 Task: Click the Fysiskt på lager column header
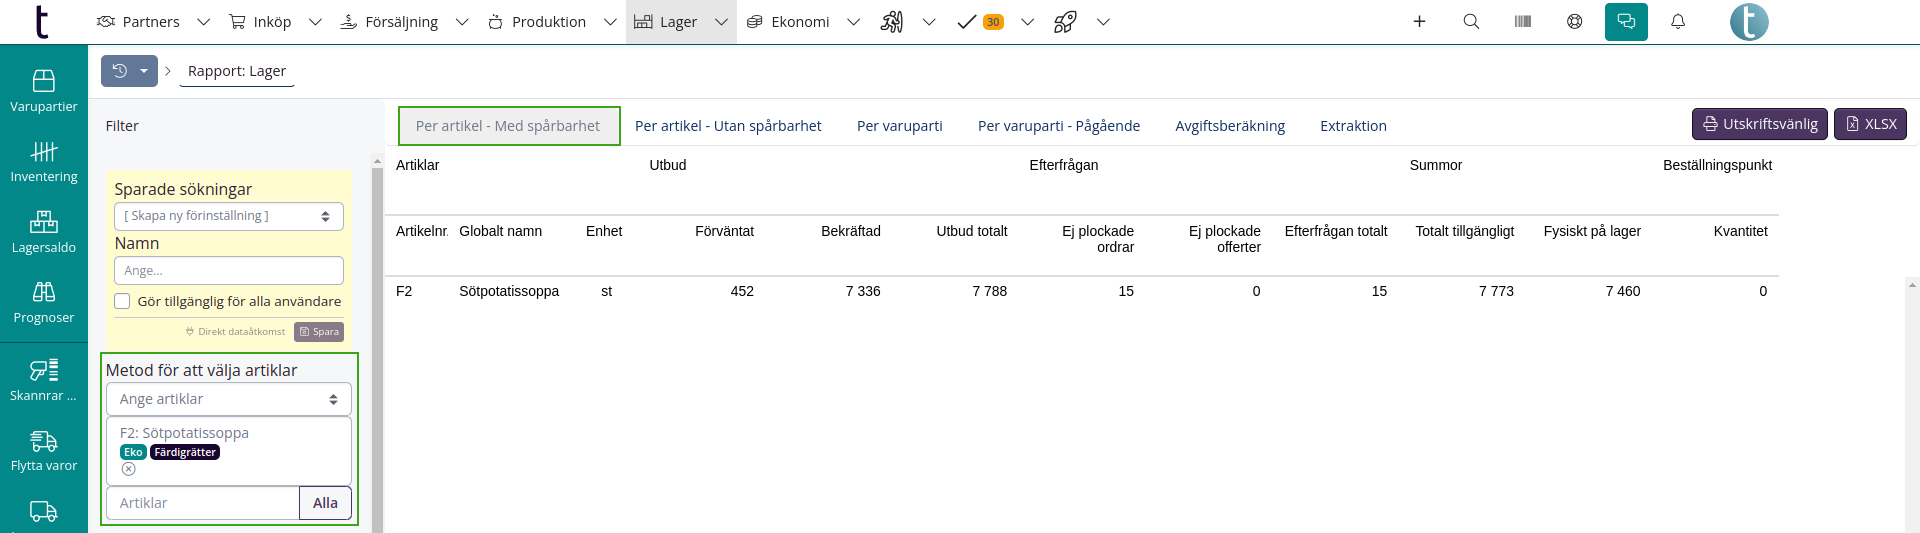1592,231
